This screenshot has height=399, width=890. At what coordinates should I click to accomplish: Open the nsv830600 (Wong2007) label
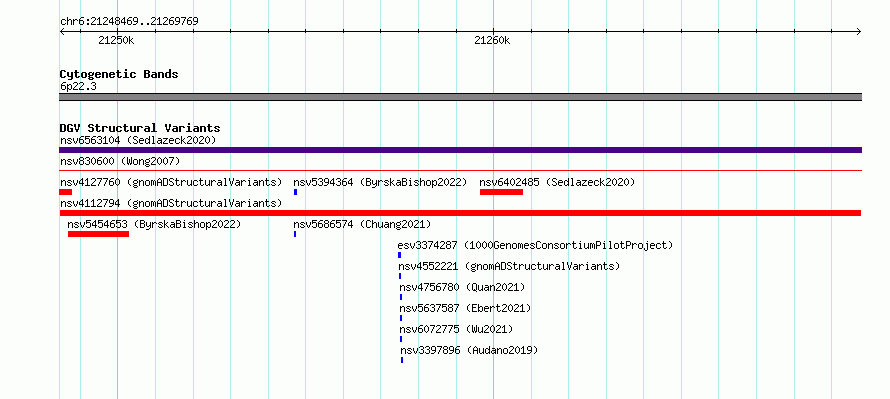[x=120, y=161]
